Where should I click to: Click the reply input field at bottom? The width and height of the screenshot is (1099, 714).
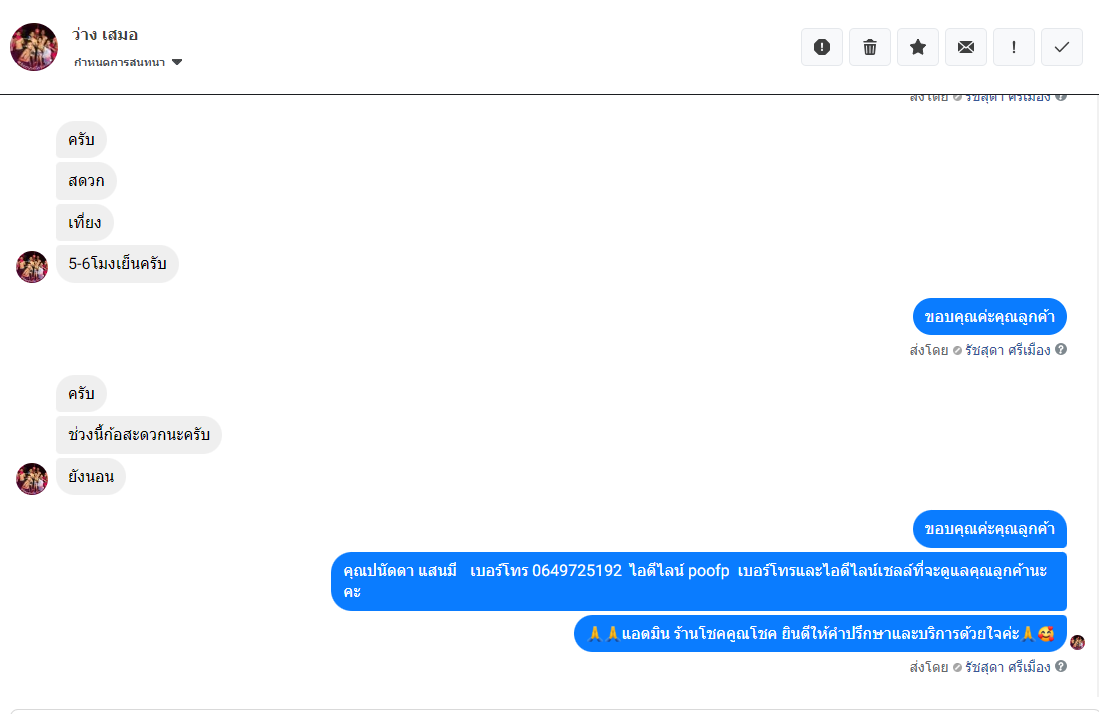click(549, 711)
